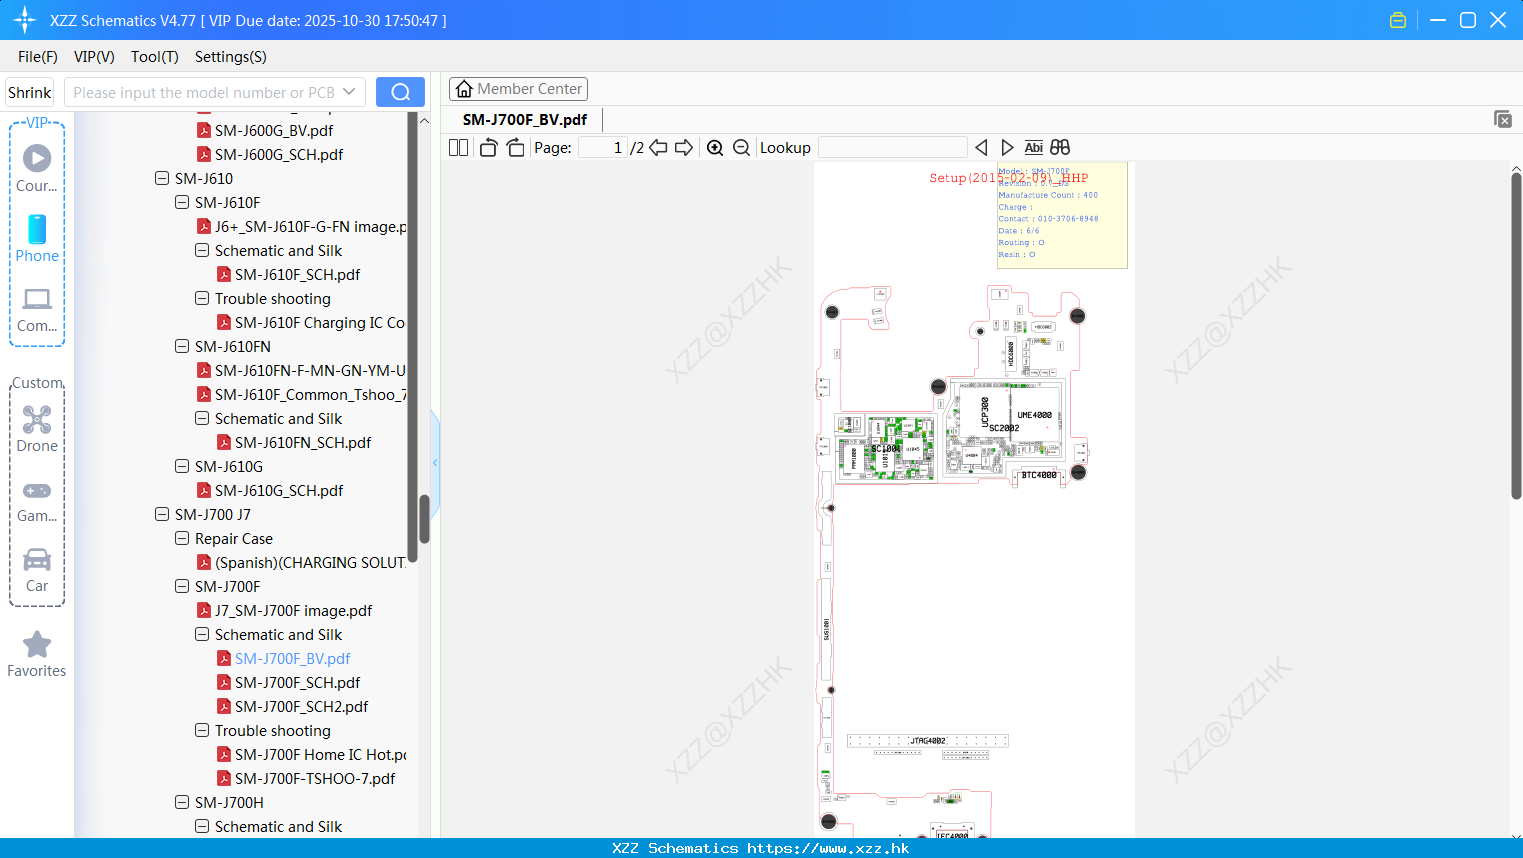Open model number dropdown arrow
Image resolution: width=1523 pixels, height=858 pixels.
pyautogui.click(x=349, y=92)
